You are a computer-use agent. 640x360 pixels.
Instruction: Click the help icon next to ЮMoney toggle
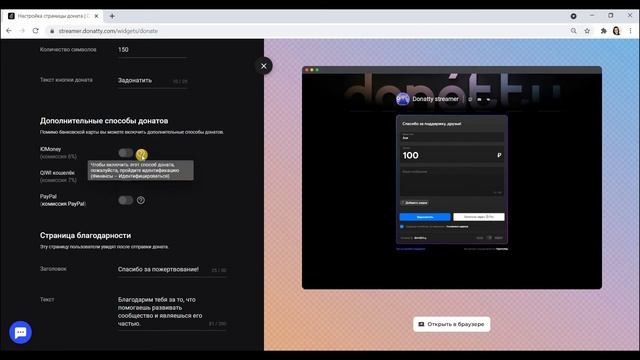point(141,154)
